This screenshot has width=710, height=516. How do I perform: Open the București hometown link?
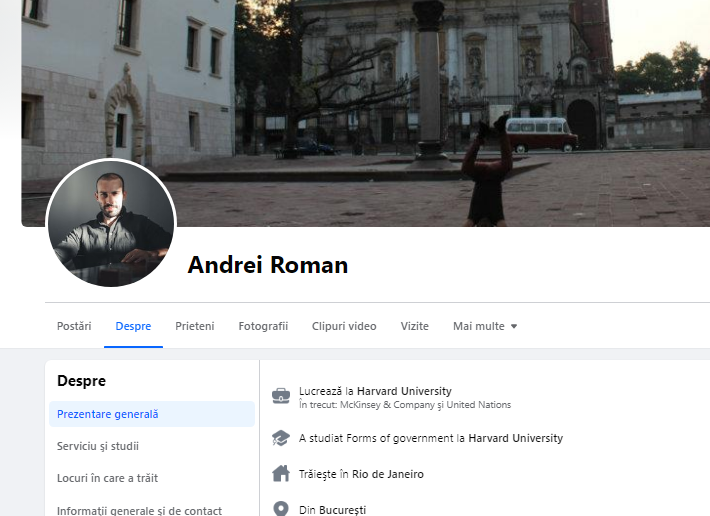[x=342, y=510]
